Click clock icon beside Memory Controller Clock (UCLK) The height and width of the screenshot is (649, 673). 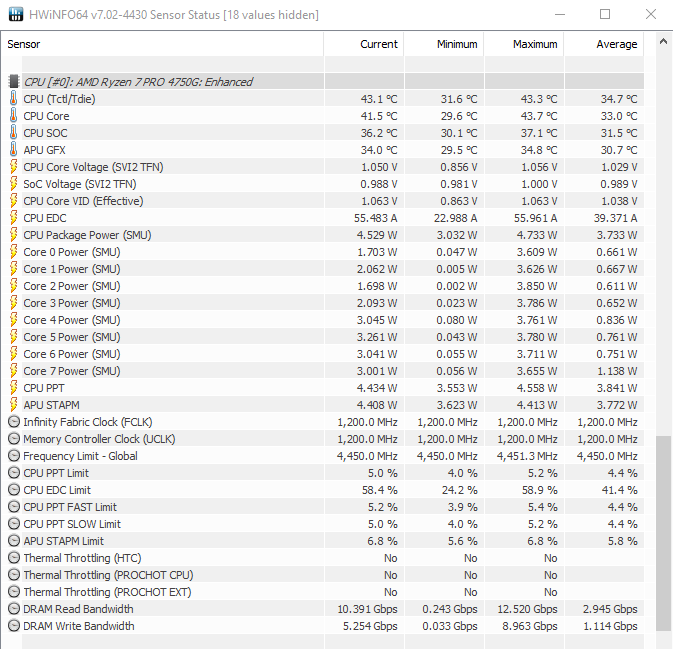[14, 439]
